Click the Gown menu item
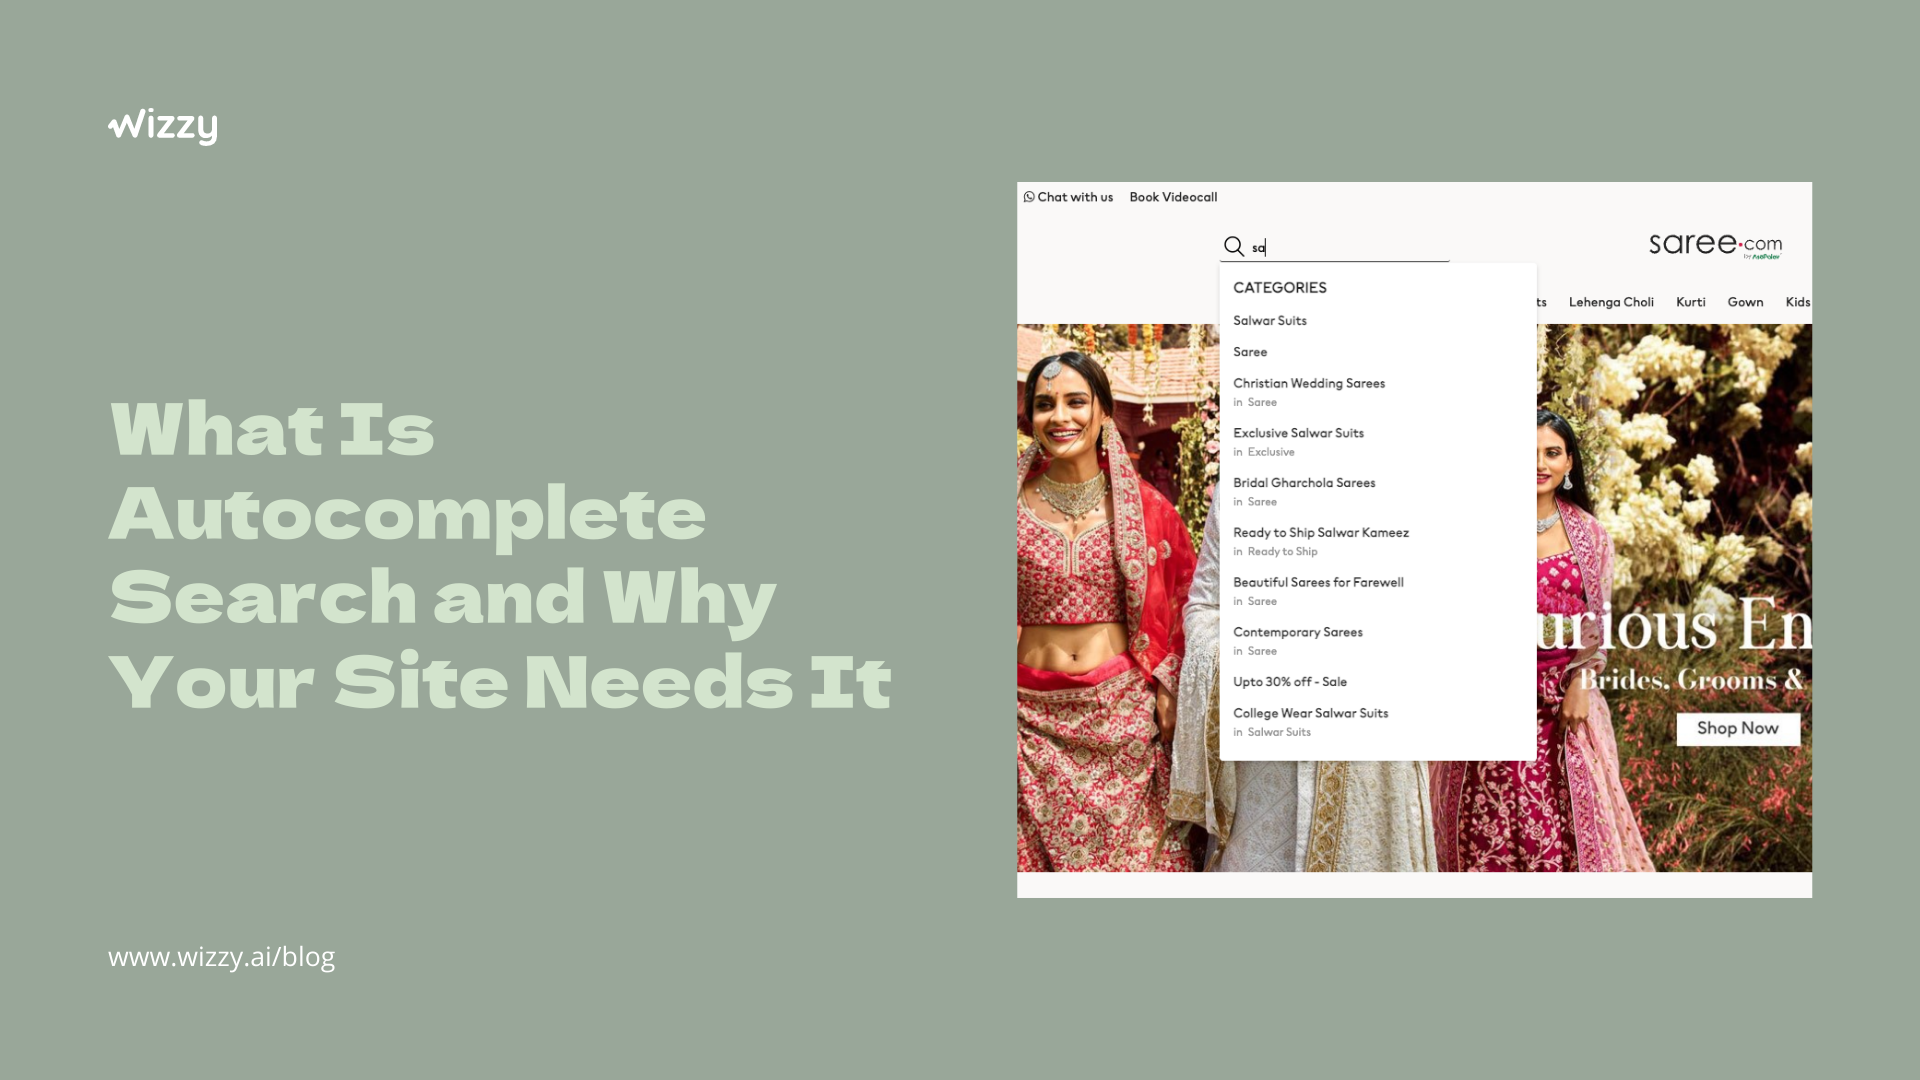Screen dimensions: 1920x1080 point(1745,302)
